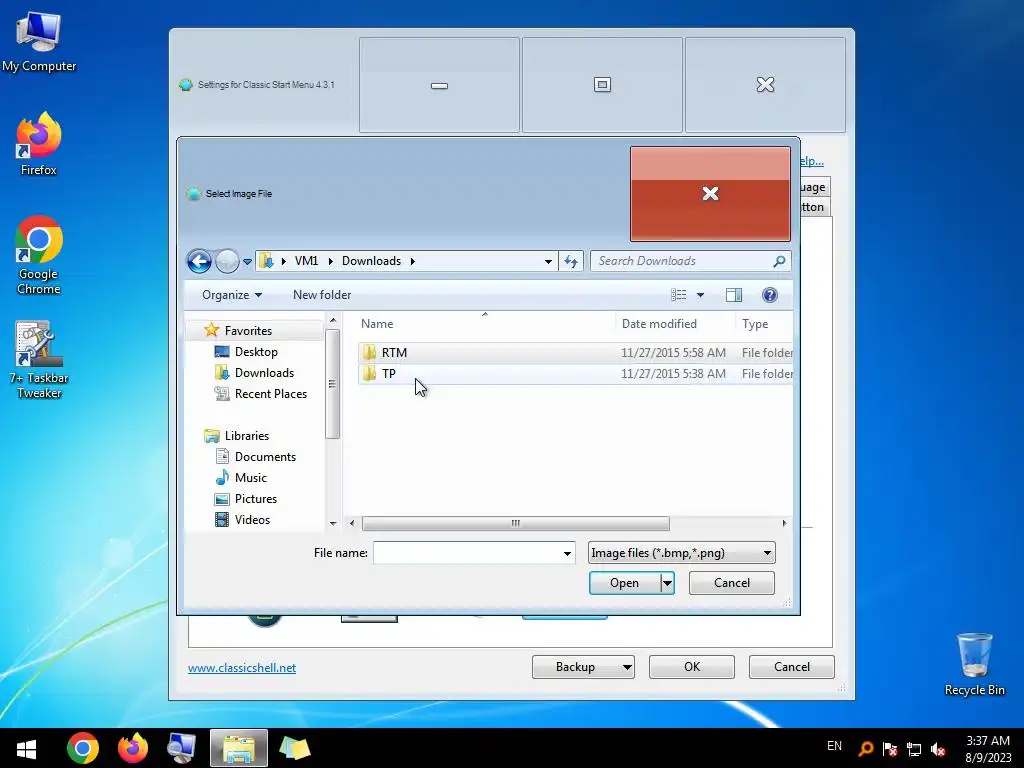This screenshot has height=768, width=1024.
Task: Click New folder
Action: 322,295
